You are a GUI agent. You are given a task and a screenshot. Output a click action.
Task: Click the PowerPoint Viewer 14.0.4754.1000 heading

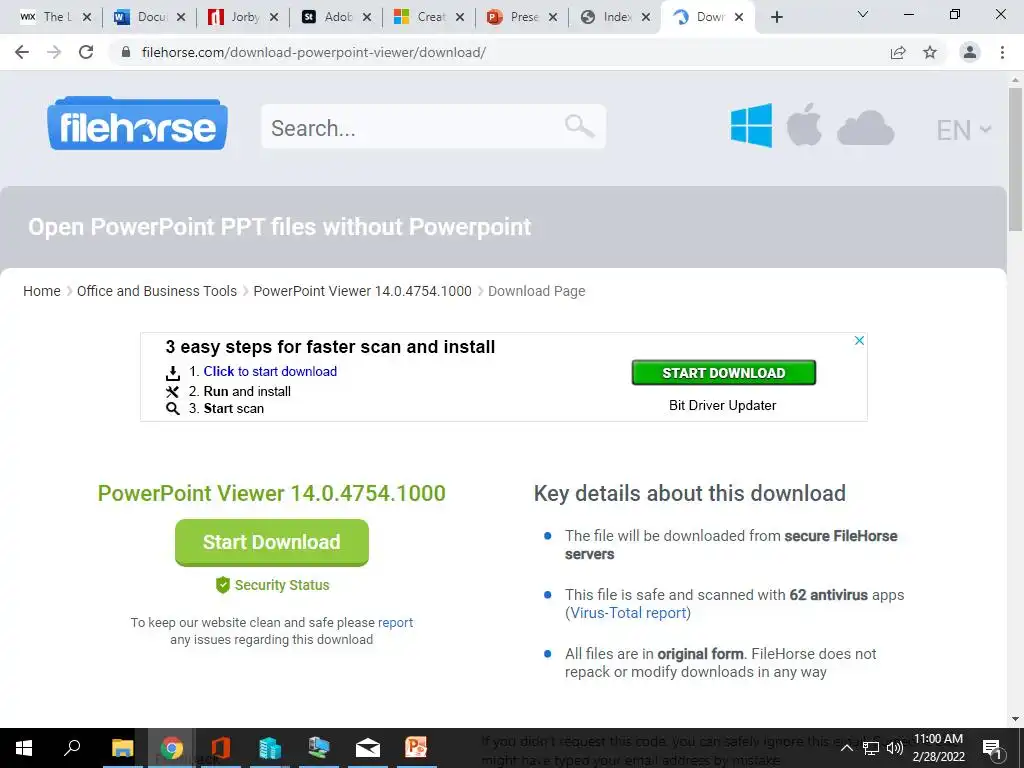(272, 493)
